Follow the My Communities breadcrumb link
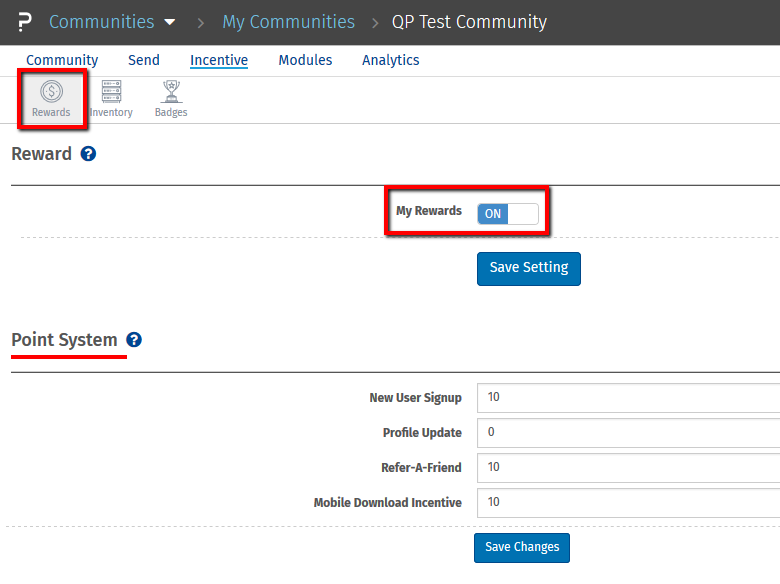 click(289, 22)
